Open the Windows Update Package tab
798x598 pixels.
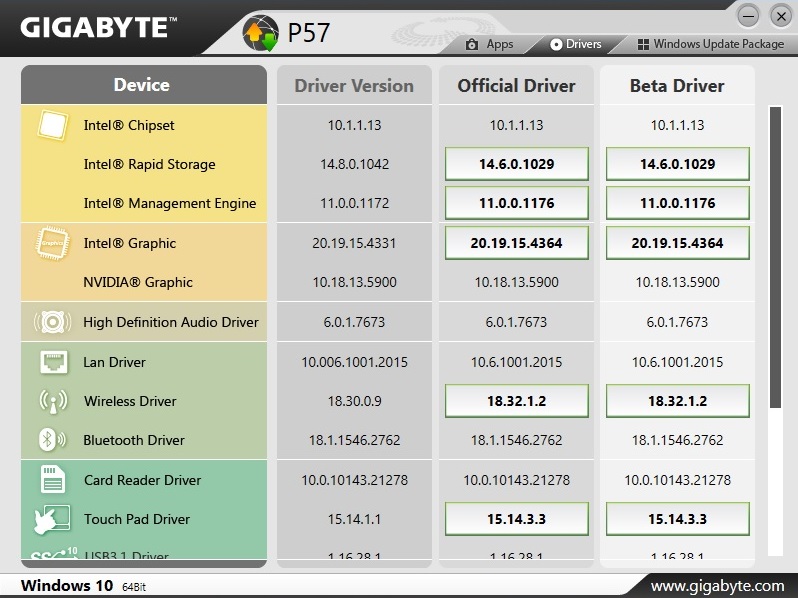[710, 44]
